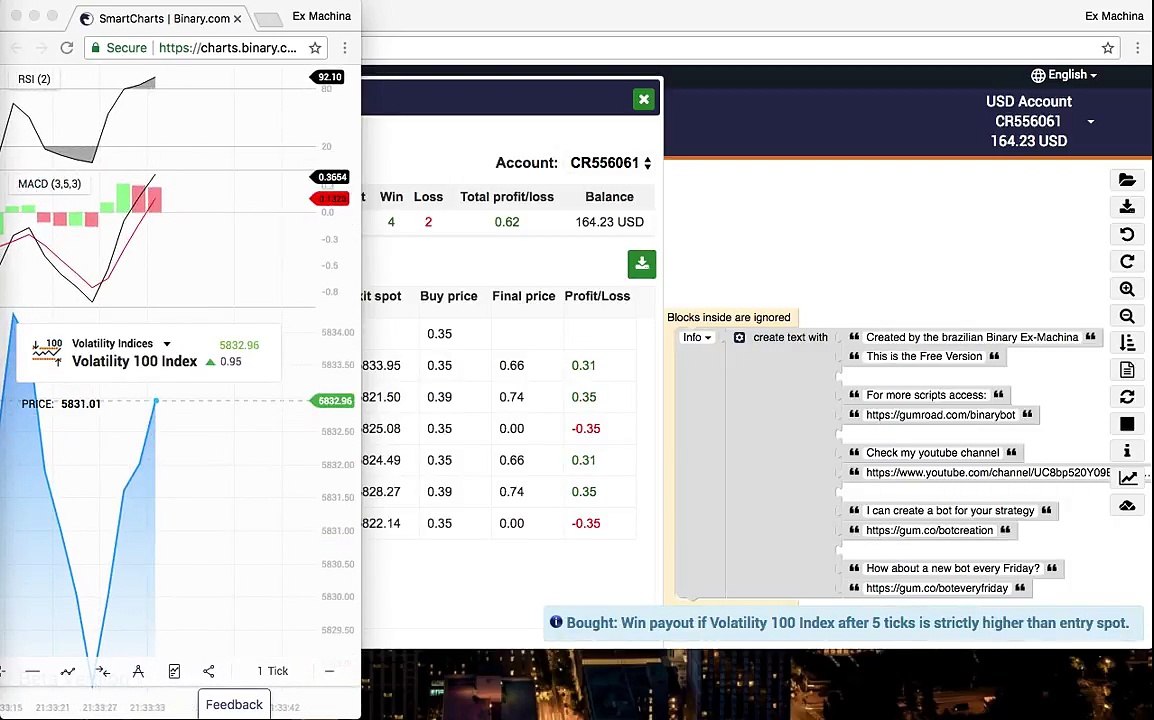This screenshot has width=1154, height=720.
Task: Undo the last block change
Action: point(1127,234)
